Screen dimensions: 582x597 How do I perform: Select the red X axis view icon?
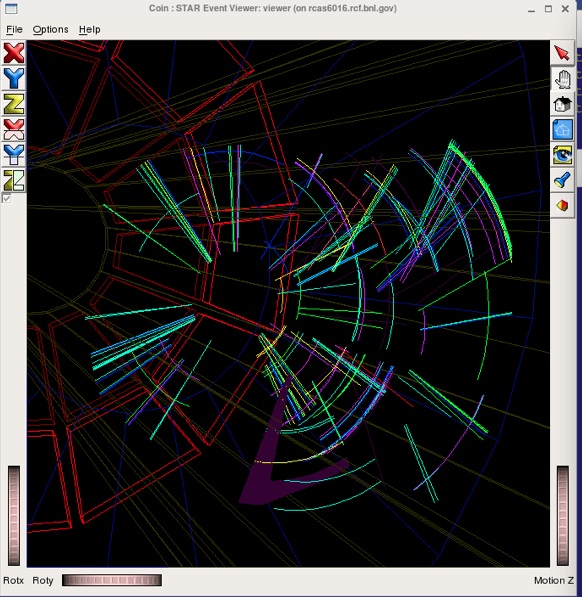coord(14,53)
